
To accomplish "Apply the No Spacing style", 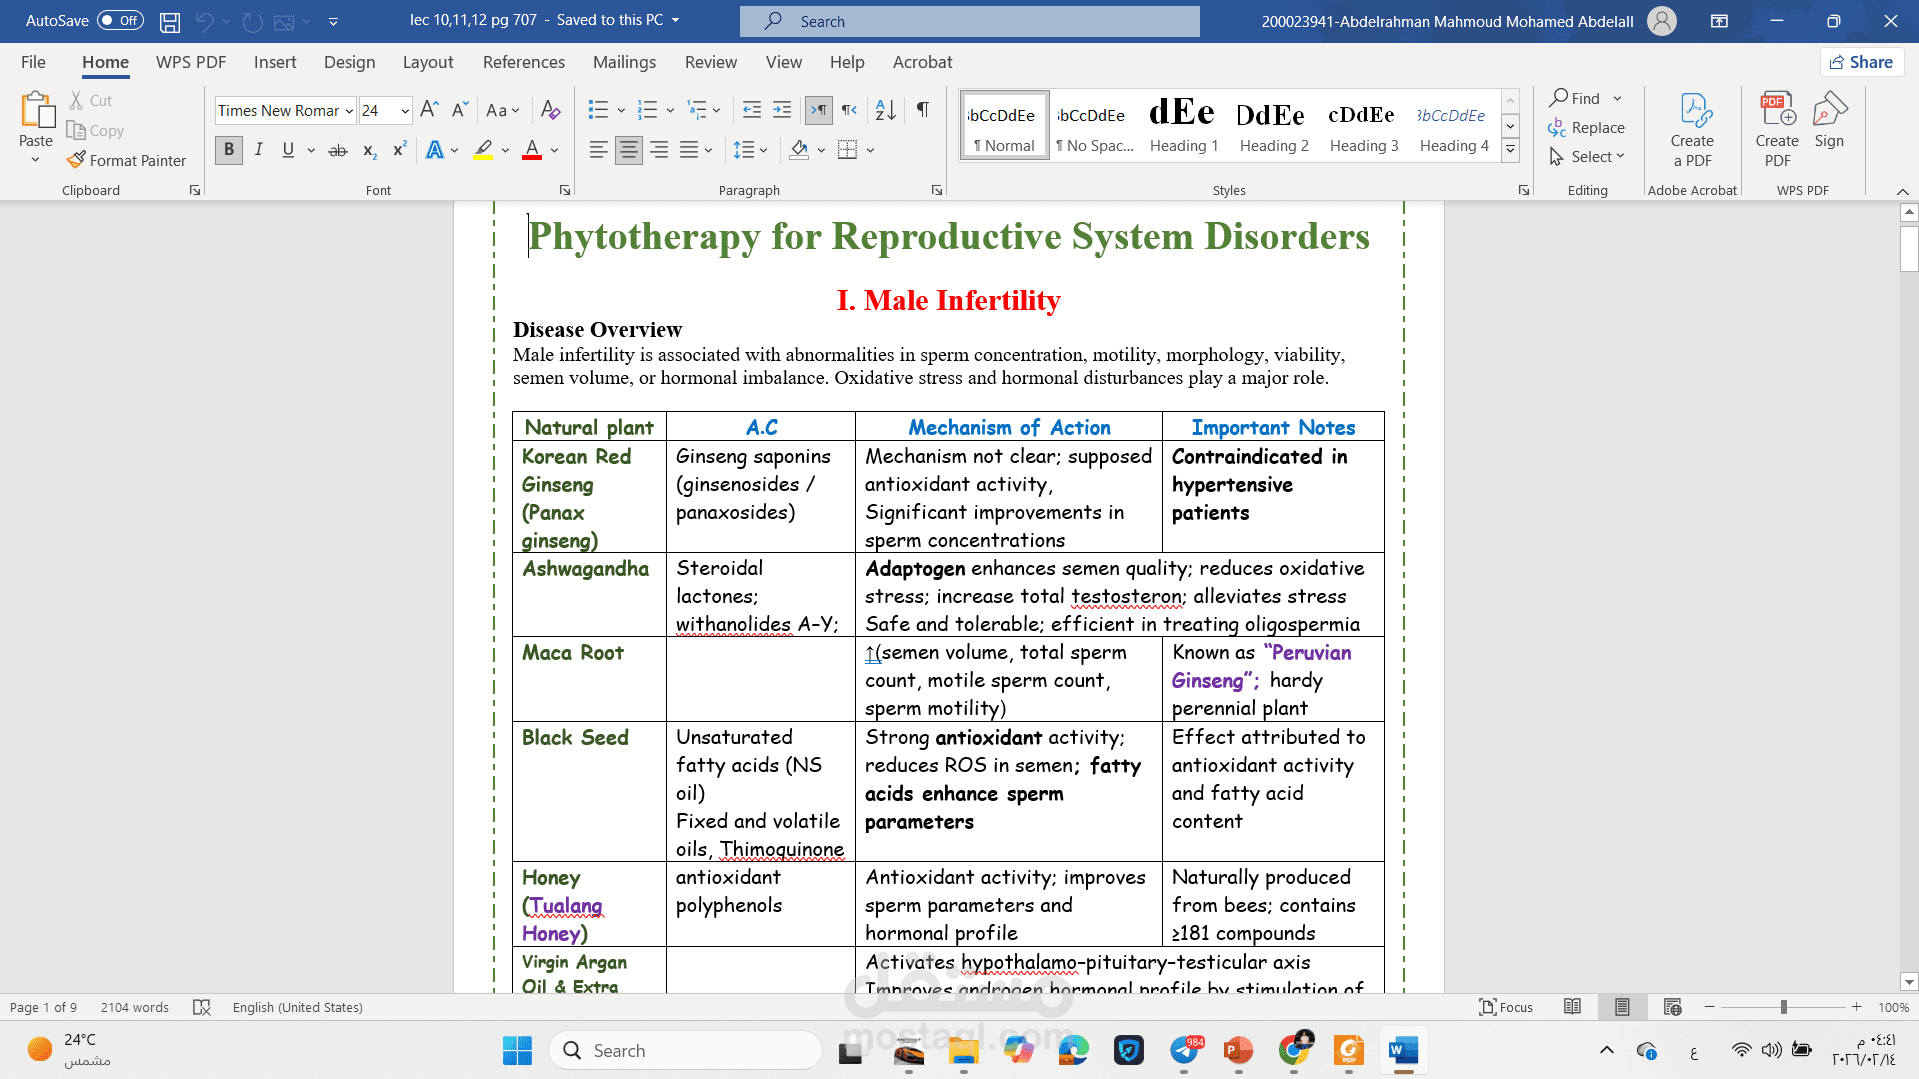I will click(x=1094, y=125).
